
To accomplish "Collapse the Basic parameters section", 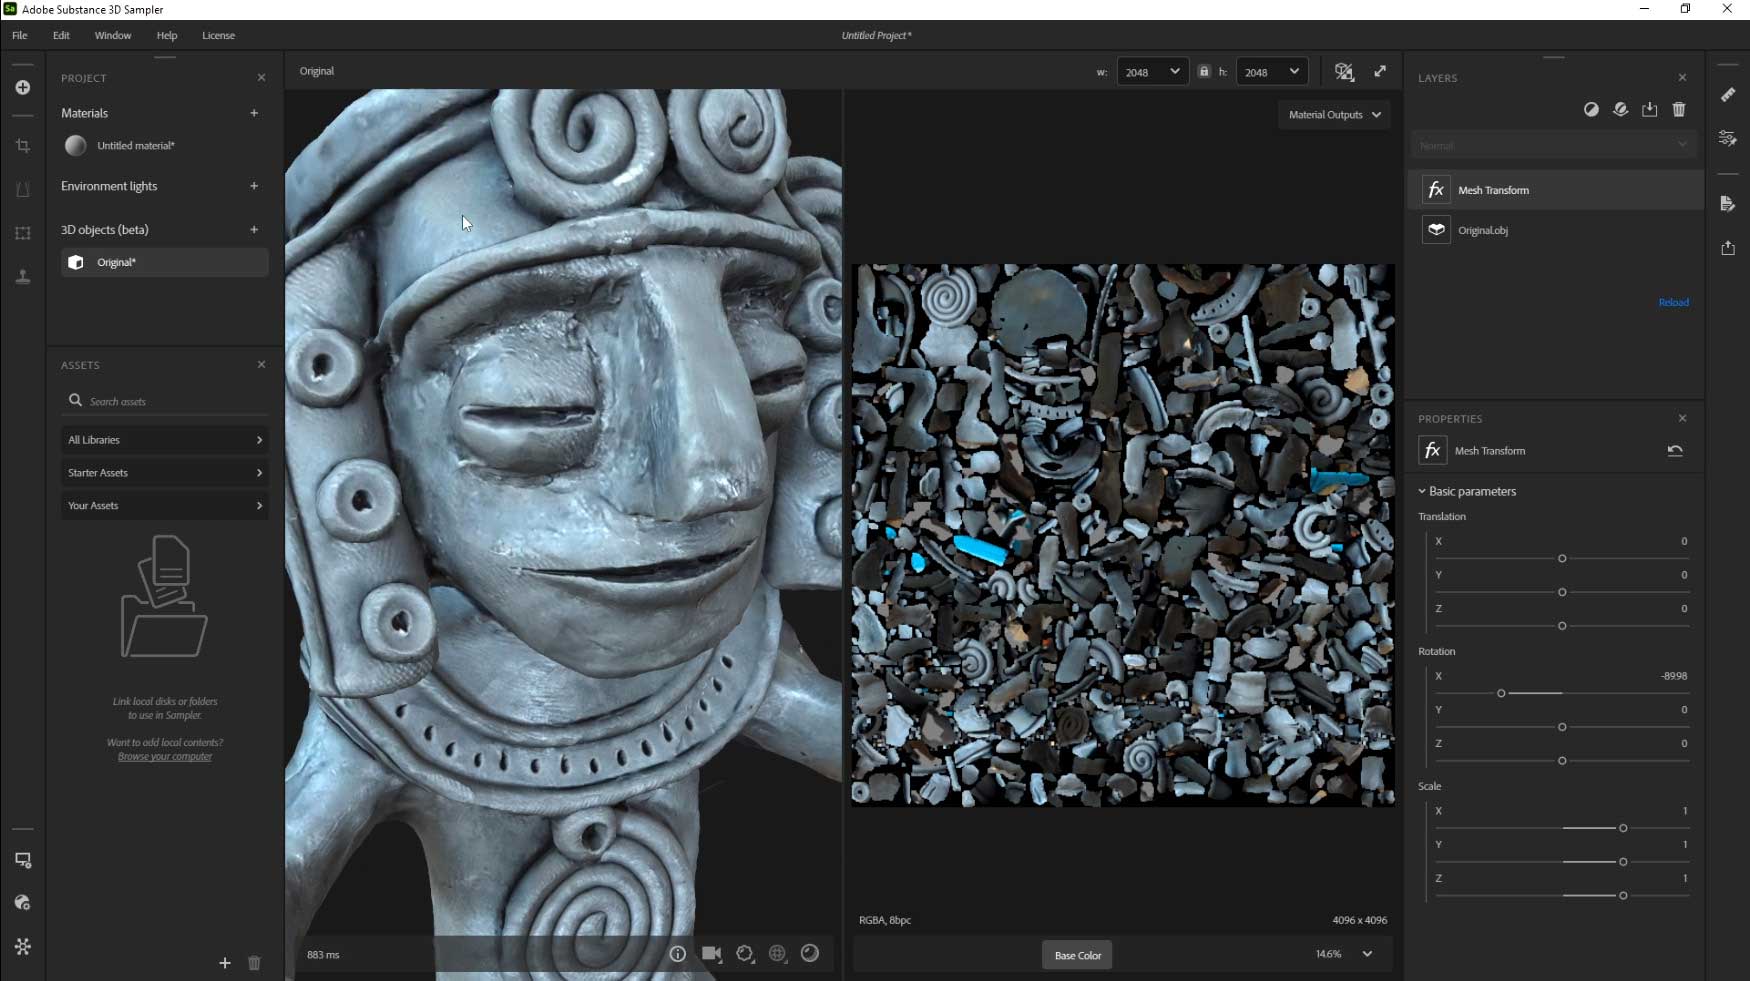I will 1467,491.
